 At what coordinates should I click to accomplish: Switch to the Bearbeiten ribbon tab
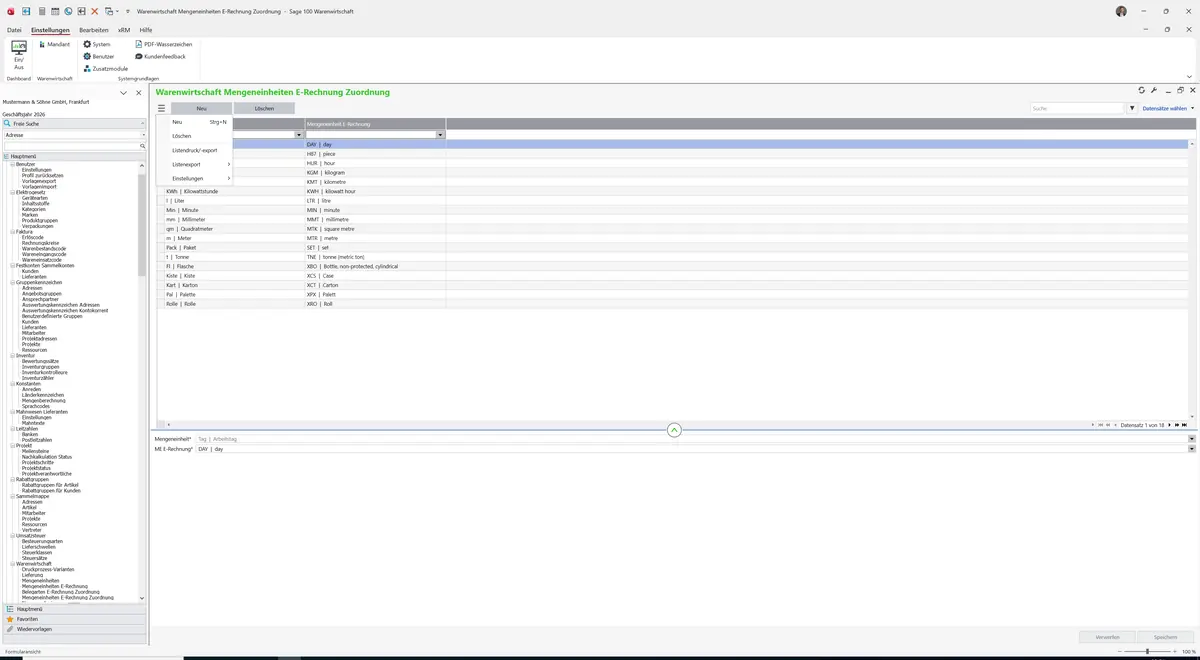pos(94,30)
